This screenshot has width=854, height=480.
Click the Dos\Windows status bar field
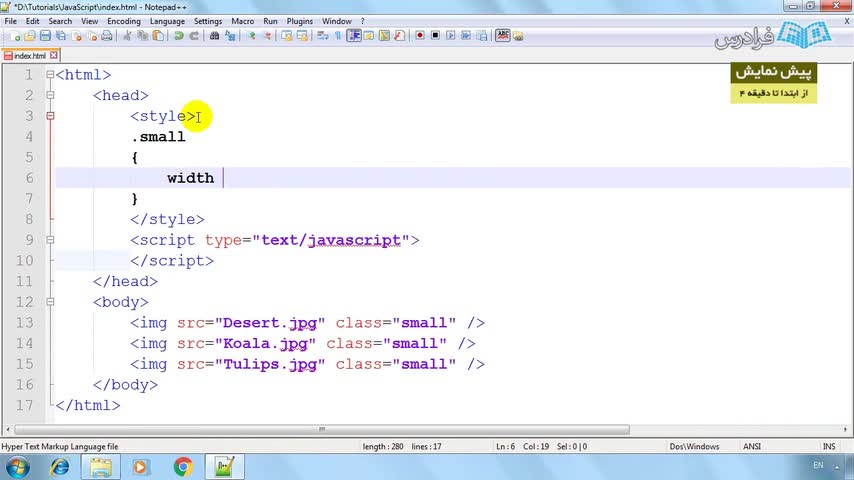(x=694, y=446)
